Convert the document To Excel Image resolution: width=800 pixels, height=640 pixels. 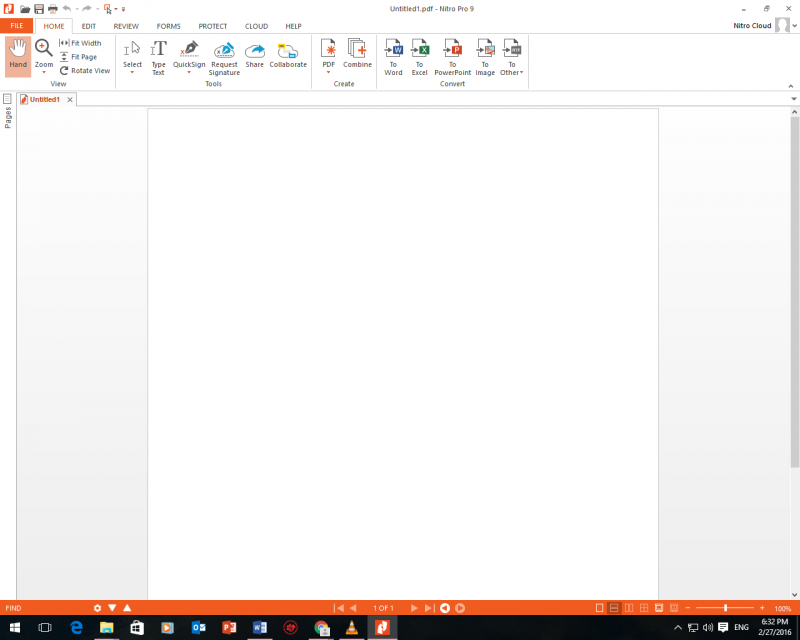click(419, 57)
